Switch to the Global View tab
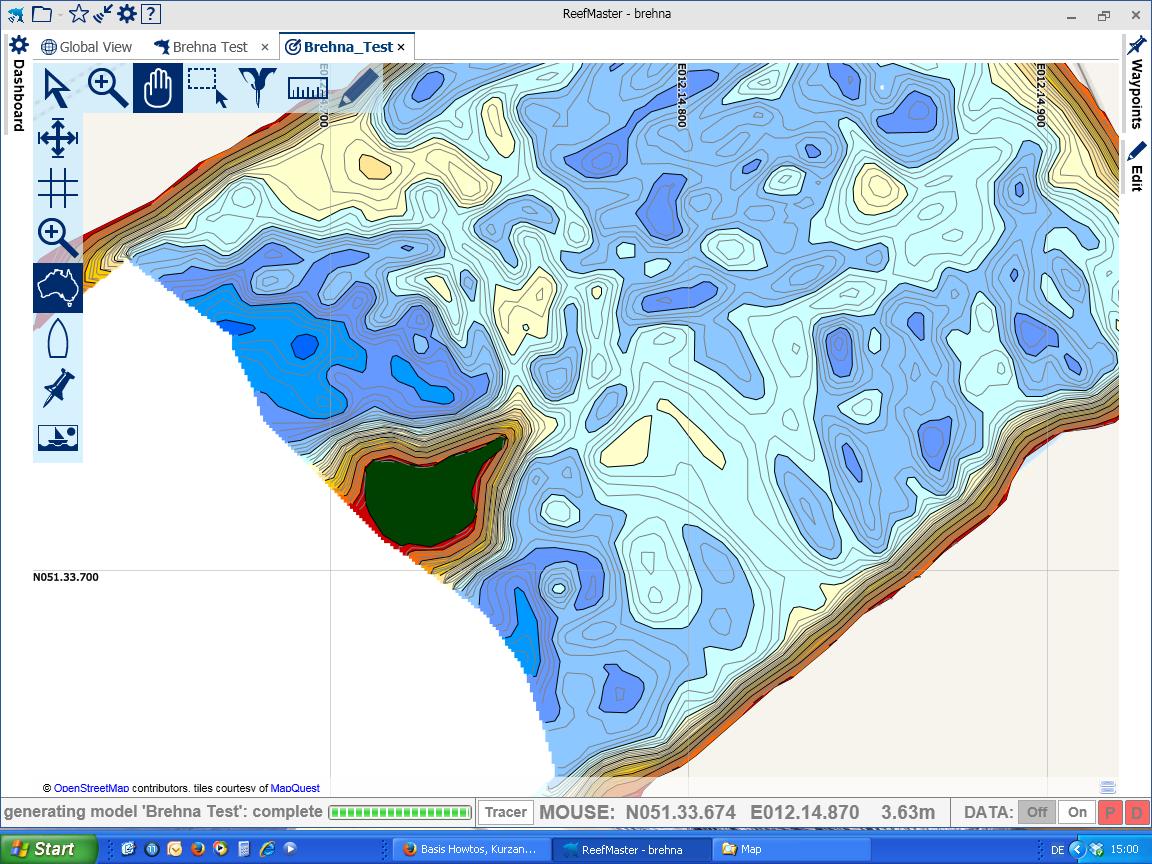This screenshot has height=864, width=1152. tap(87, 47)
